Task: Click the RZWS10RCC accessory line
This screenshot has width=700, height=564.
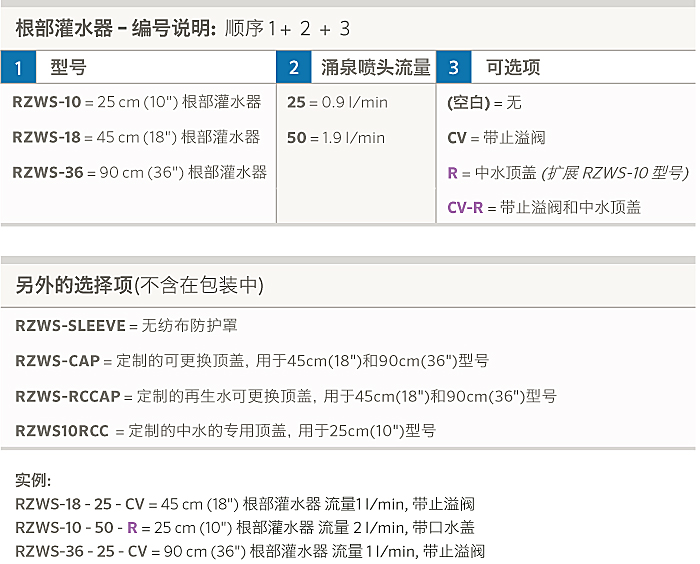Action: pos(225,431)
